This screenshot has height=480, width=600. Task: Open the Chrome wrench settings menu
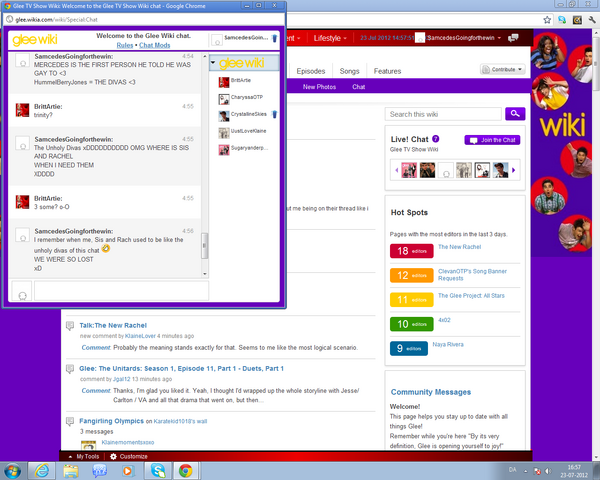point(592,20)
